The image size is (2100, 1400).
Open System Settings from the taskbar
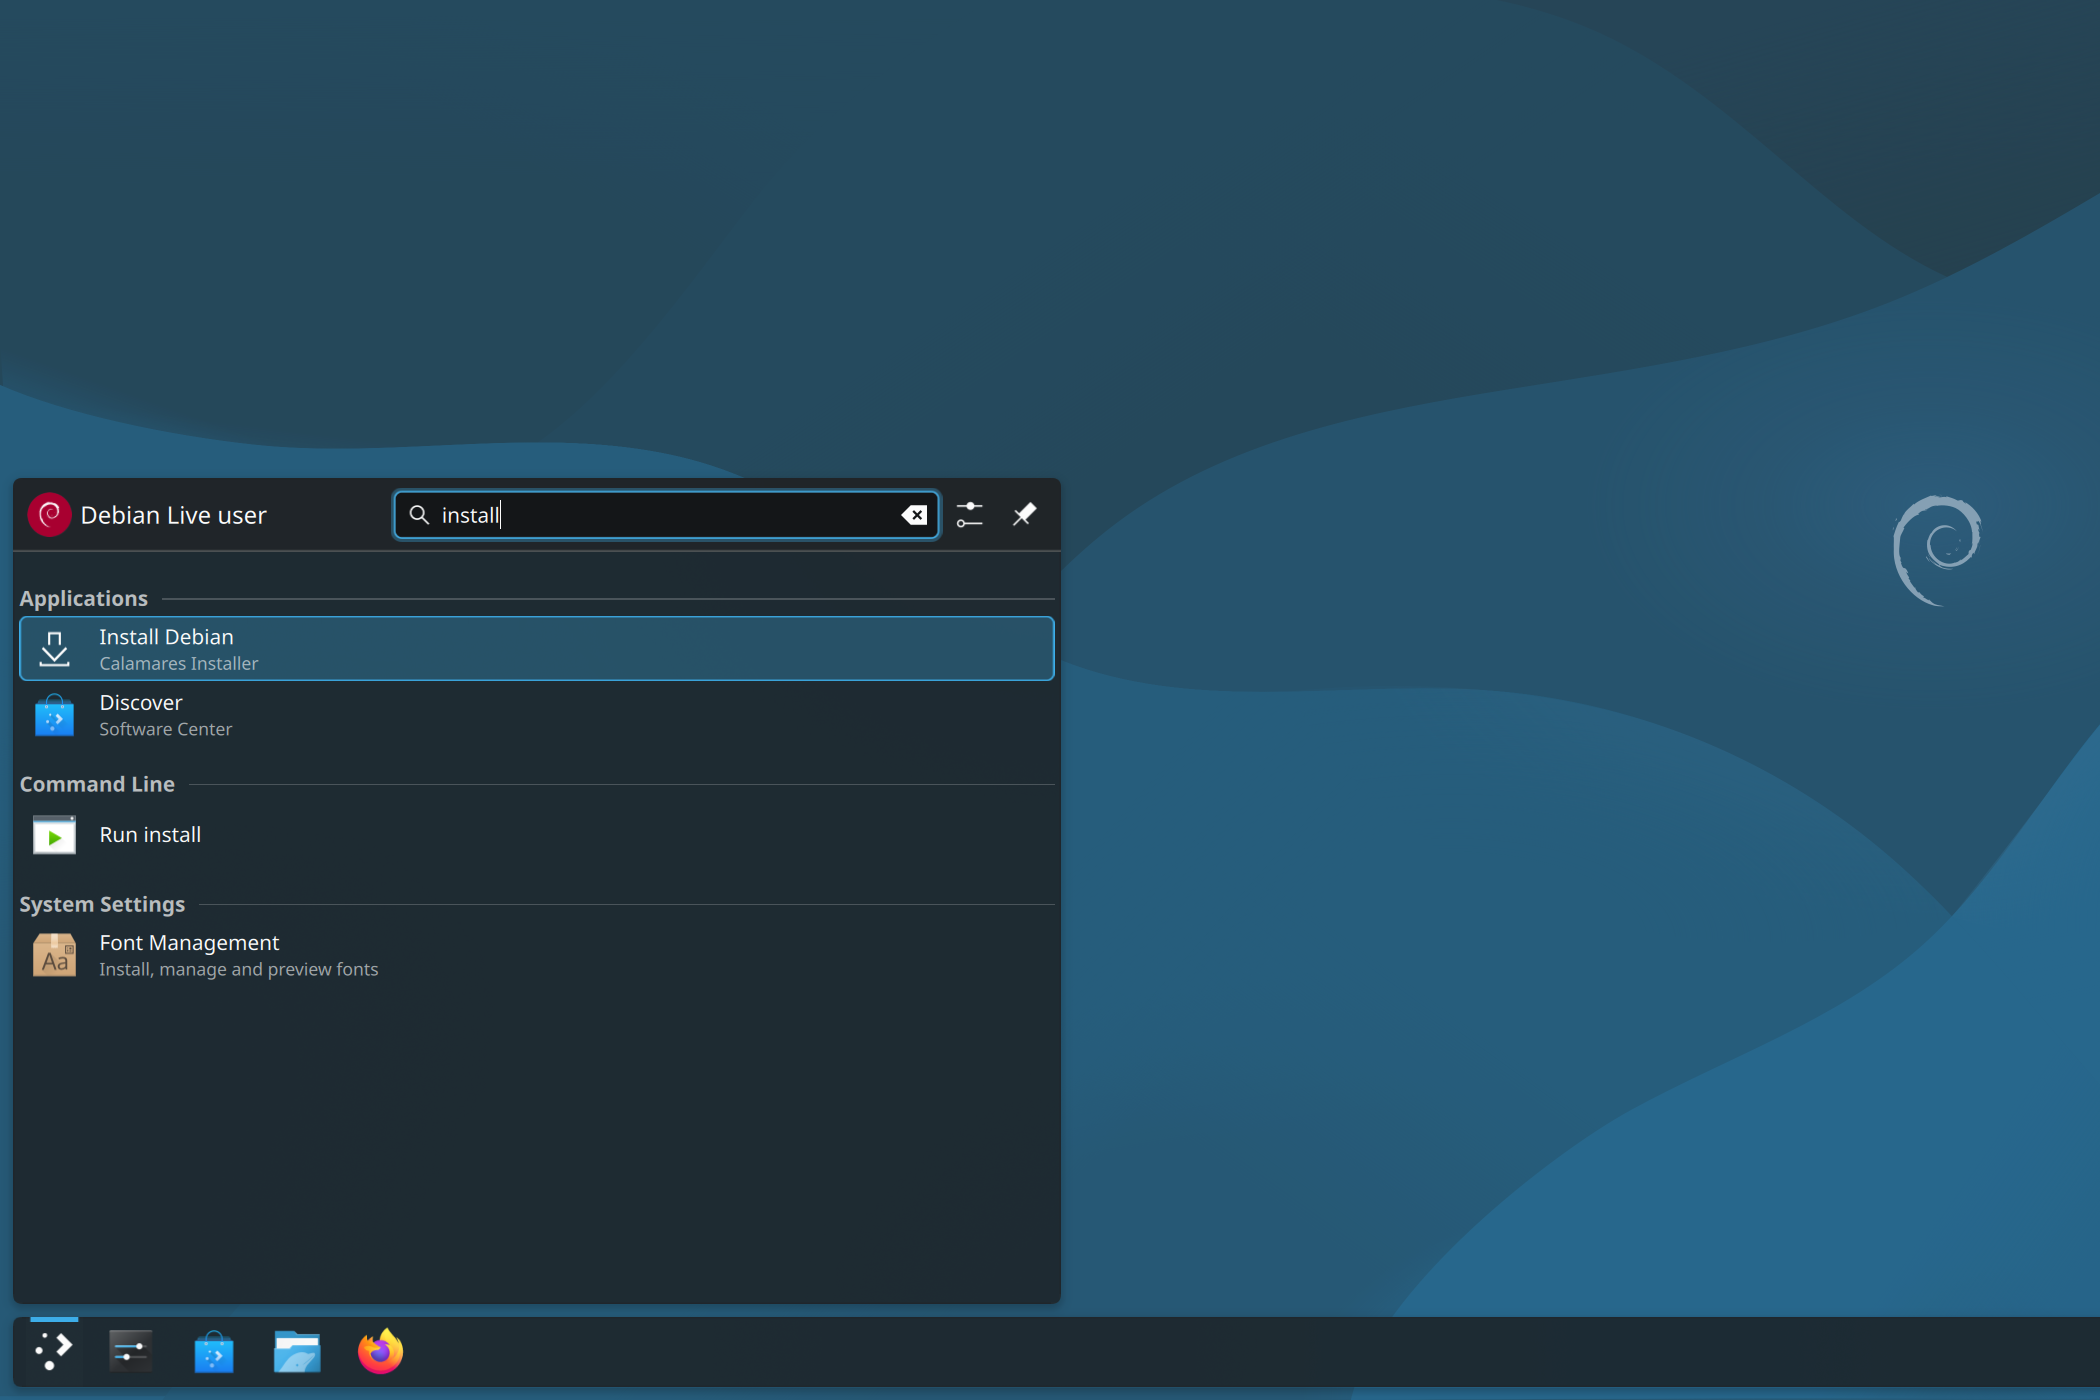click(130, 1351)
